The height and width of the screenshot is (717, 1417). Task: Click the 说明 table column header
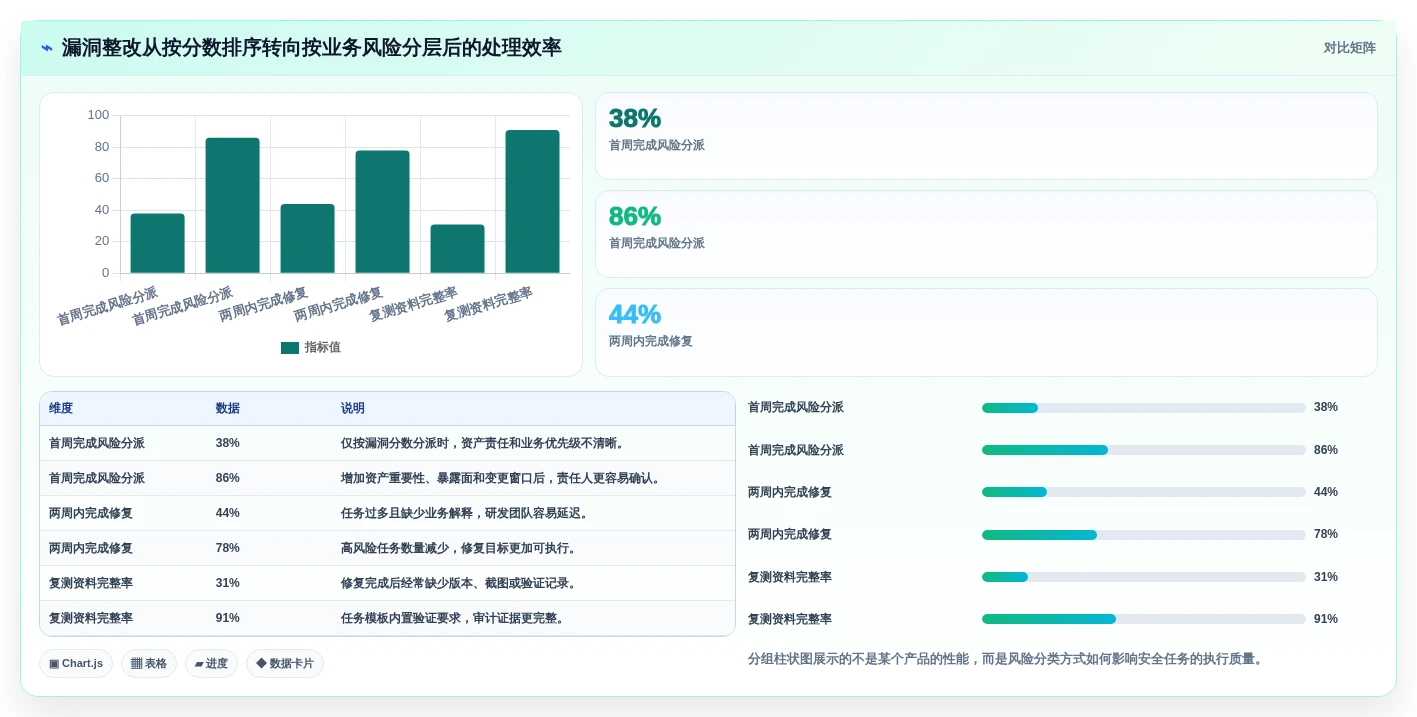(x=353, y=409)
